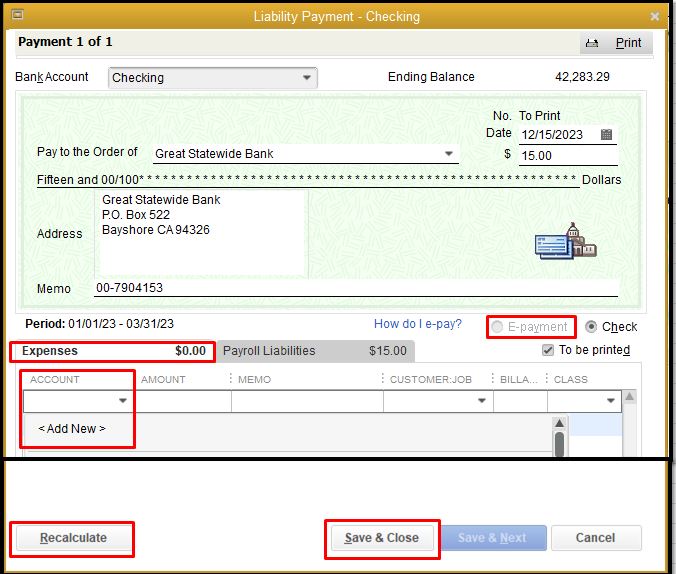Click the Memo cell in expense row
This screenshot has width=676, height=574.
point(307,401)
